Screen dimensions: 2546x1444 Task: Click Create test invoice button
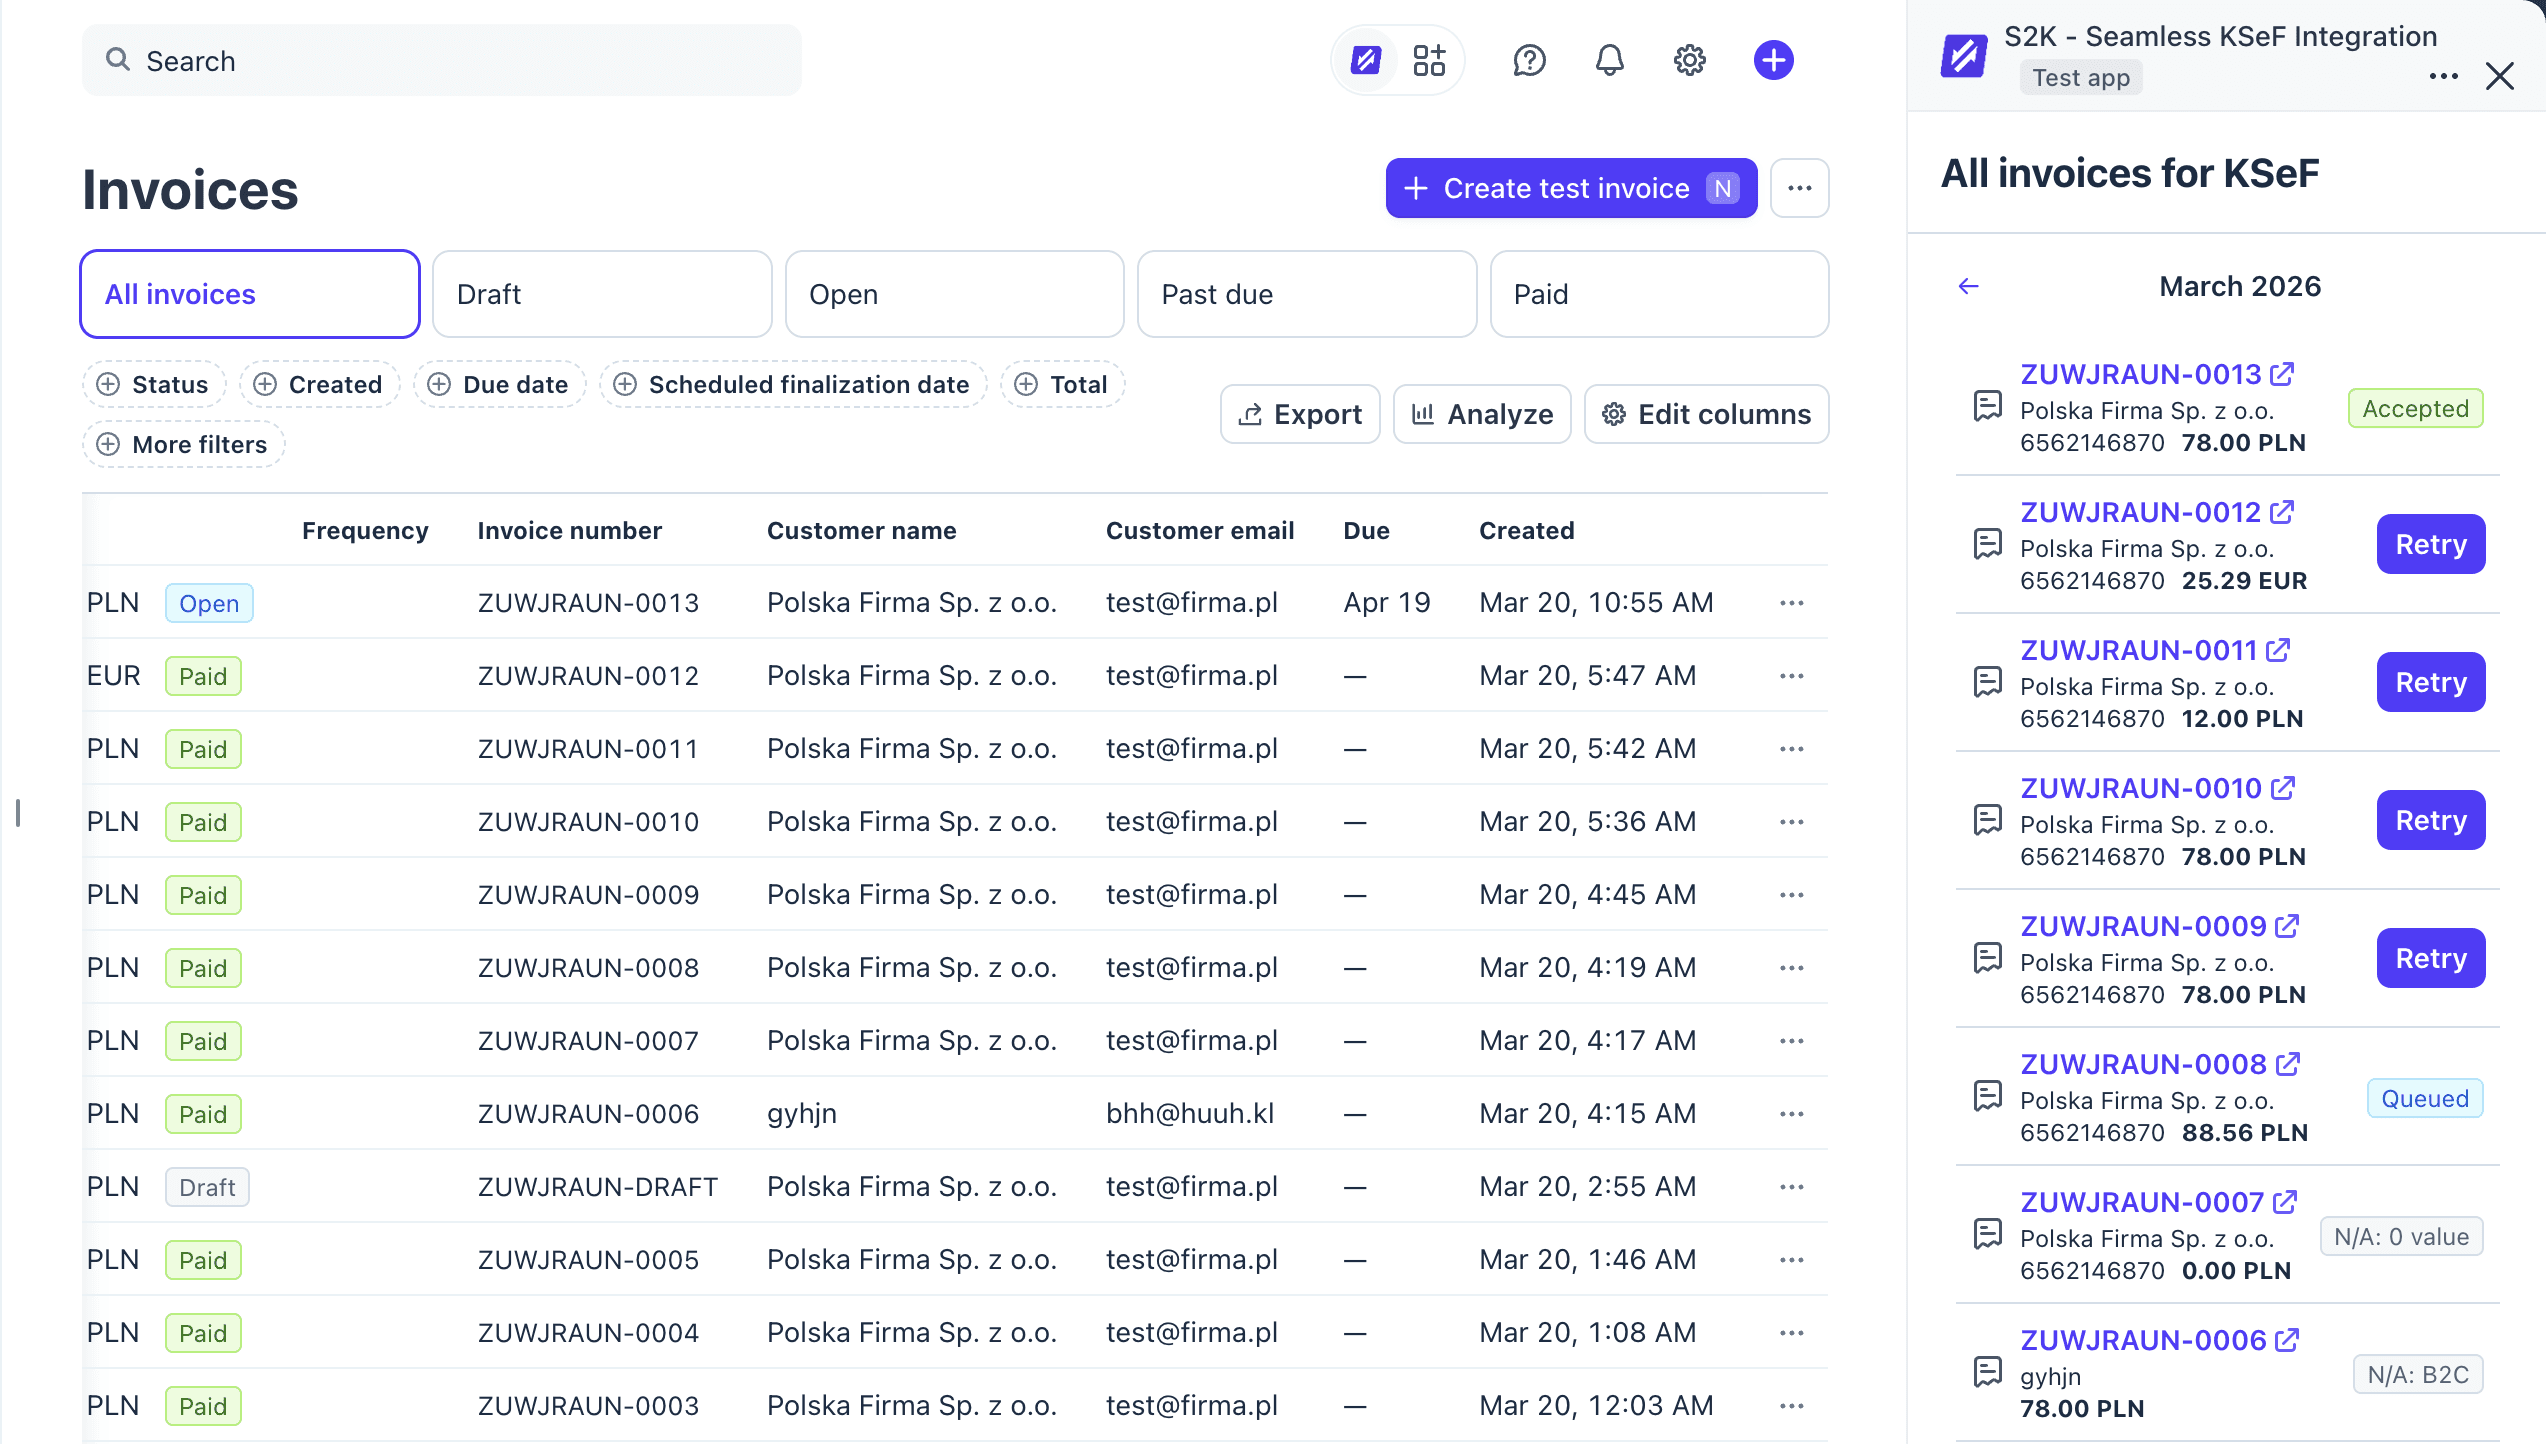click(1571, 188)
